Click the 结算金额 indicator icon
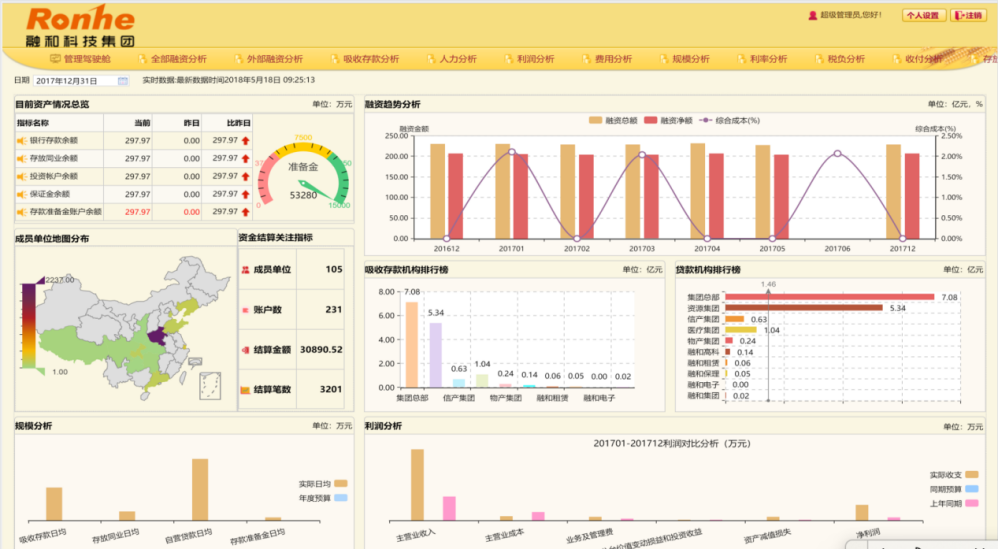Screen dimensions: 998x549 245,350
